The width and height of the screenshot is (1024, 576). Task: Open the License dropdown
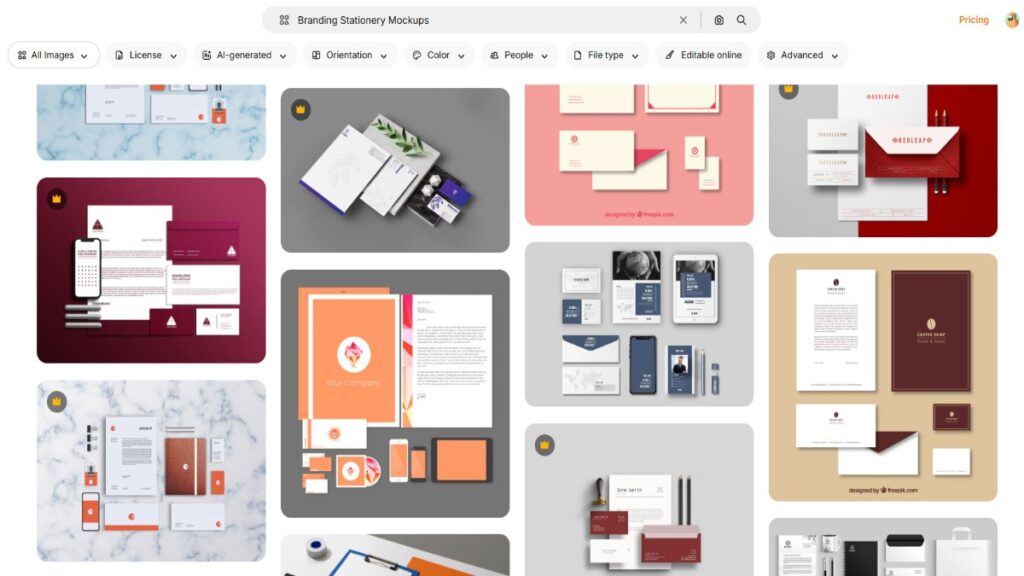[x=146, y=55]
